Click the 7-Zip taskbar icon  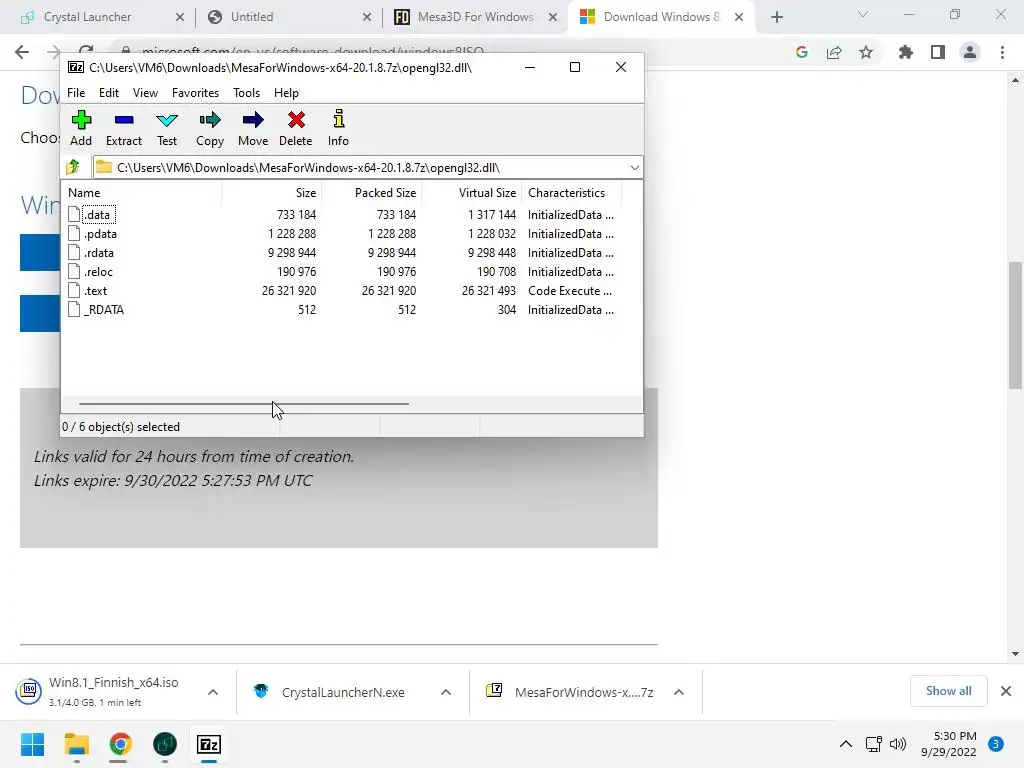click(209, 744)
